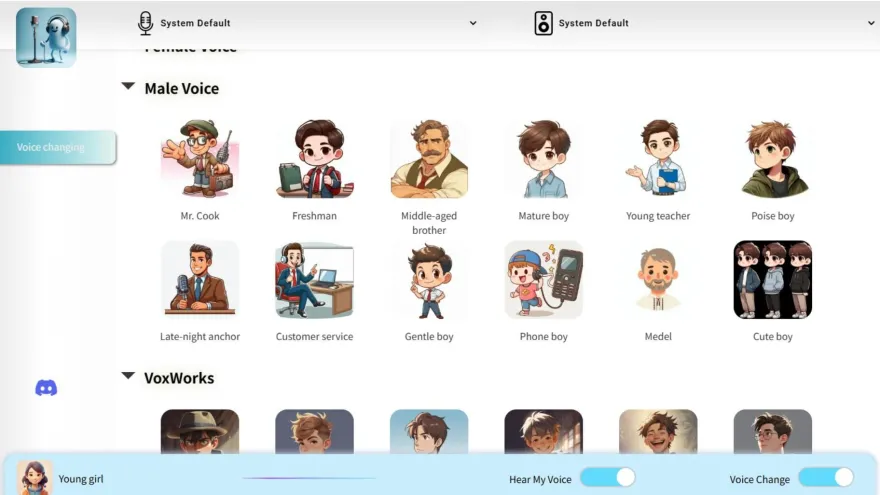Select the Poise boy voice avatar

tap(772, 159)
